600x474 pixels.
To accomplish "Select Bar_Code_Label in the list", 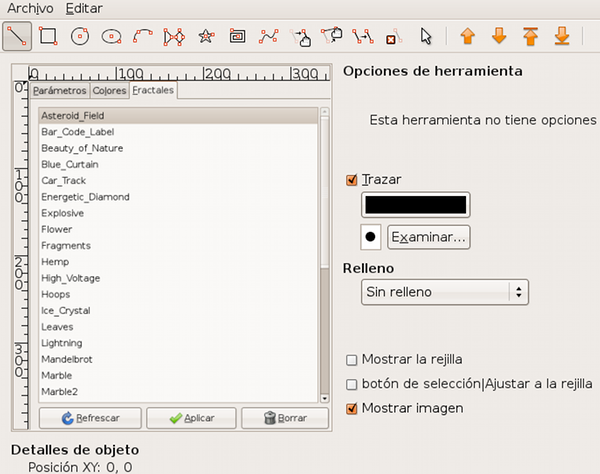I will pyautogui.click(x=178, y=132).
